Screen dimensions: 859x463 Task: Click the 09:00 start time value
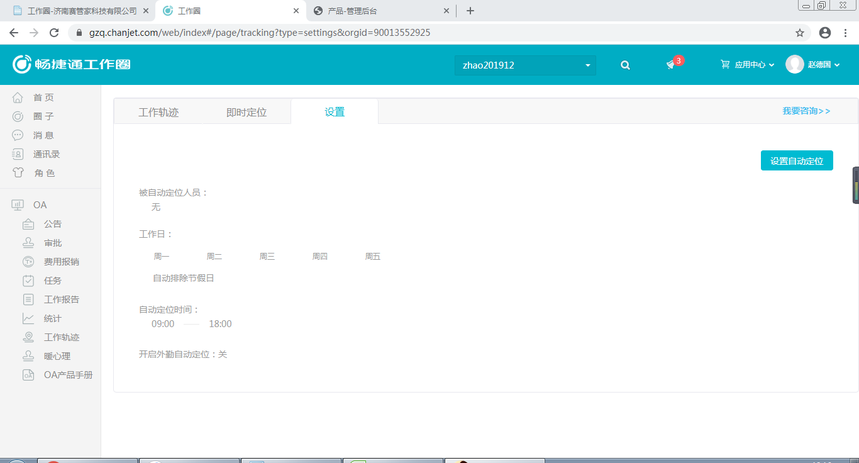point(163,324)
